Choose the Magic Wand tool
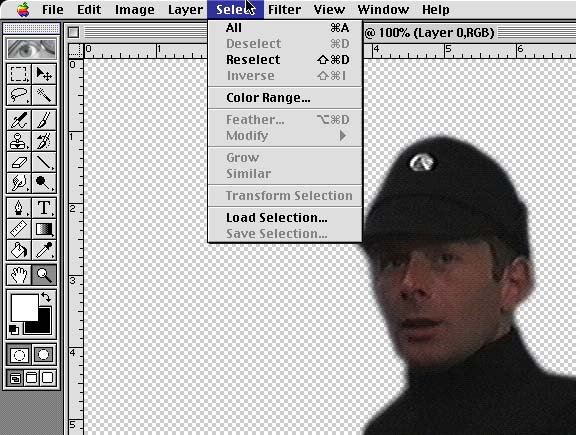The width and height of the screenshot is (576, 435). pos(44,95)
